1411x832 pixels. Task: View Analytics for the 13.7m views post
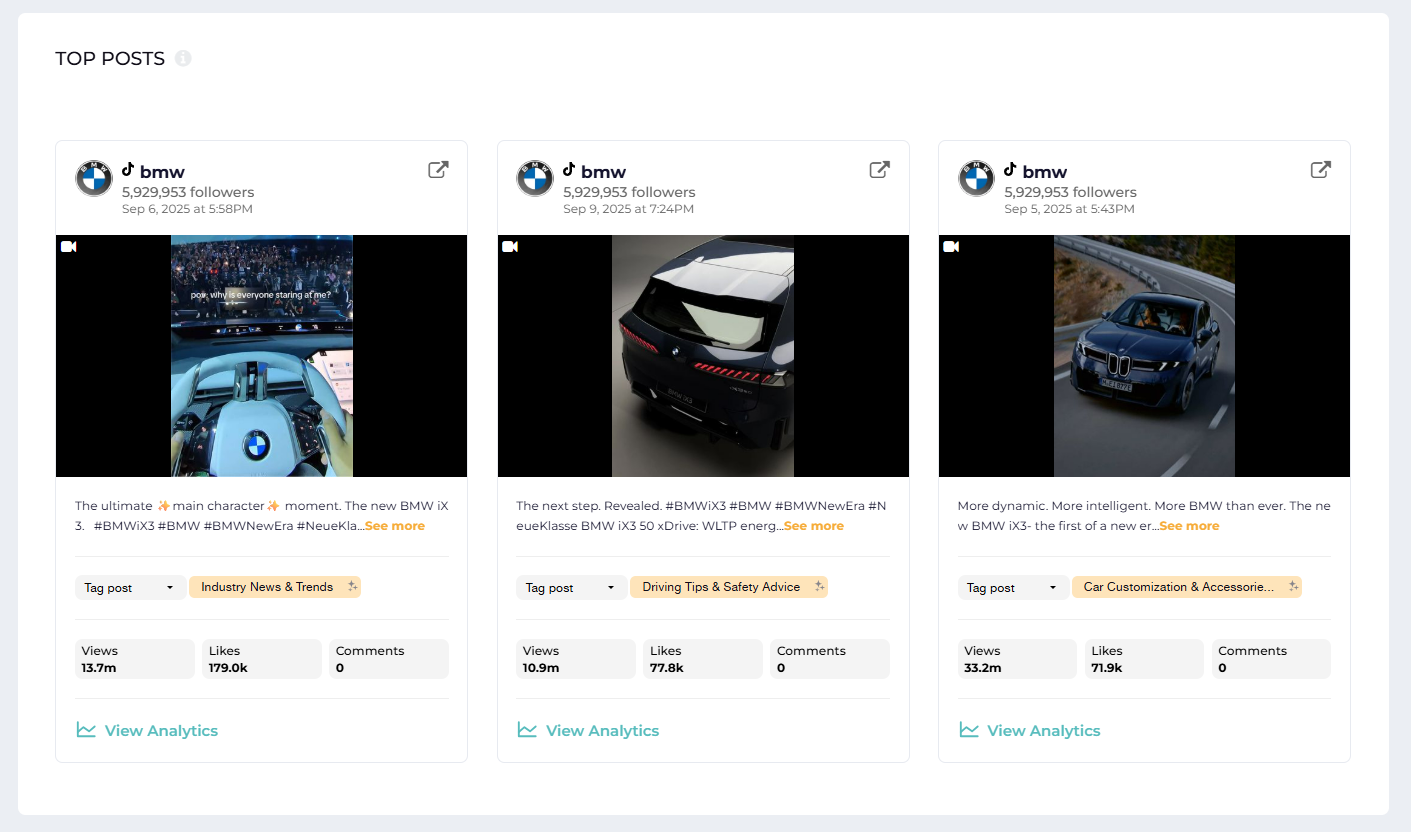(148, 731)
